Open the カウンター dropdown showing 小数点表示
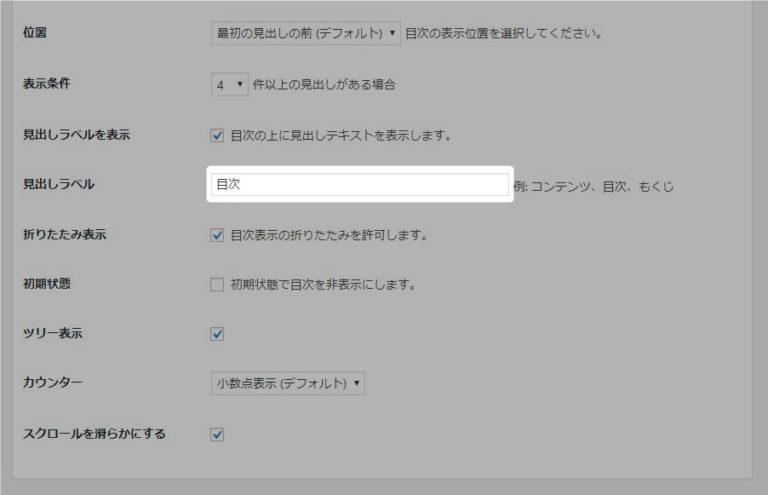Screen dimensions: 768x495 pyautogui.click(x=288, y=383)
